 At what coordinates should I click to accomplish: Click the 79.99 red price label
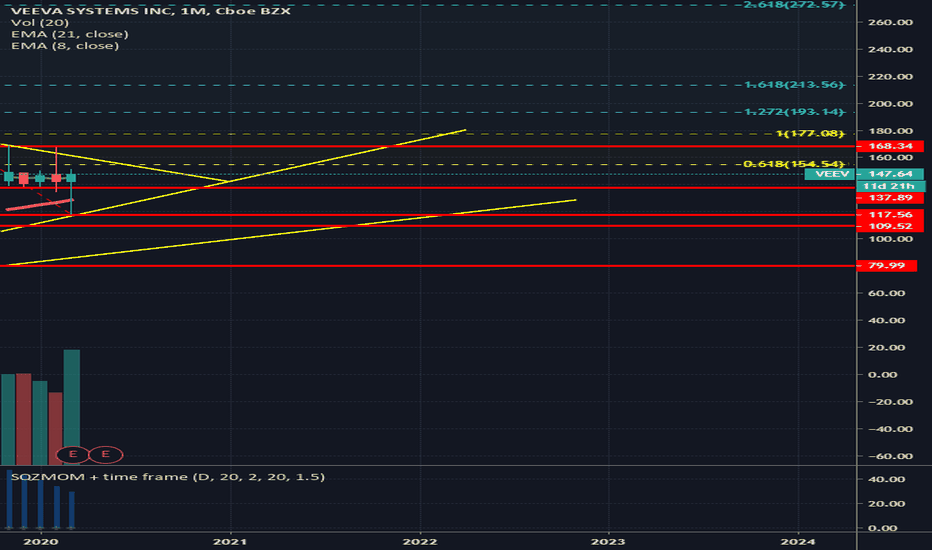click(887, 265)
